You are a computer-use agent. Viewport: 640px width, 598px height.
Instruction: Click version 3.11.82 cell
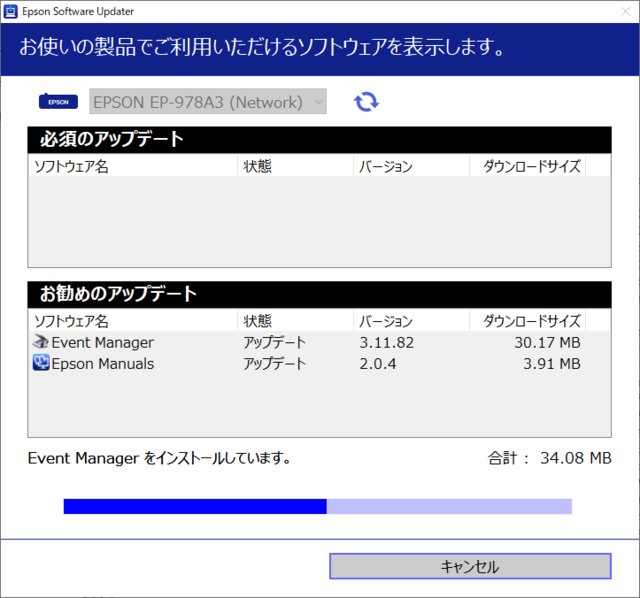tap(387, 342)
